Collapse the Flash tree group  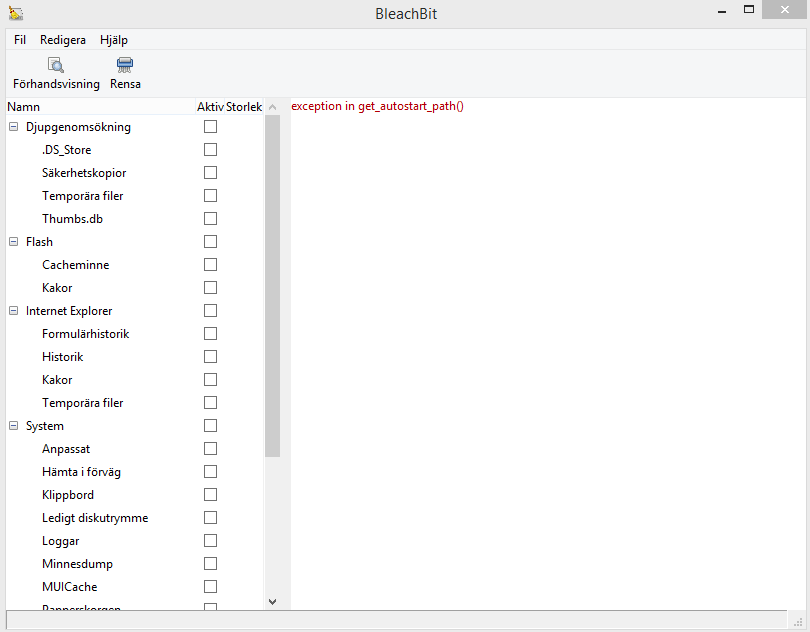pyautogui.click(x=14, y=241)
